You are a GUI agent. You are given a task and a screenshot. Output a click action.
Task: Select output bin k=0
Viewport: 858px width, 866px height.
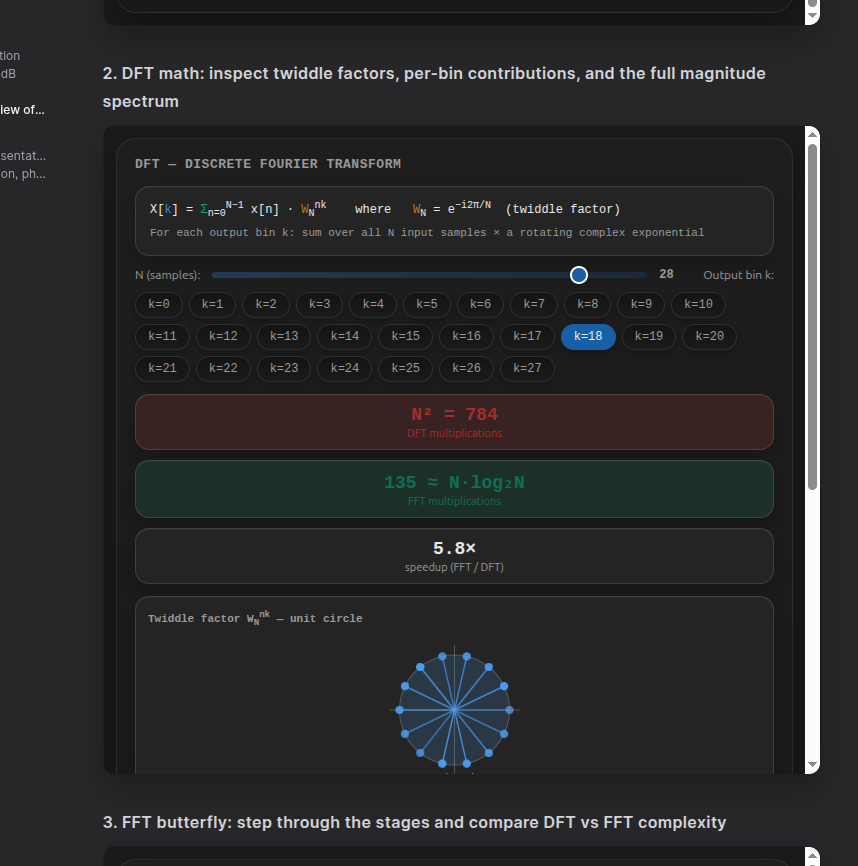pos(159,304)
